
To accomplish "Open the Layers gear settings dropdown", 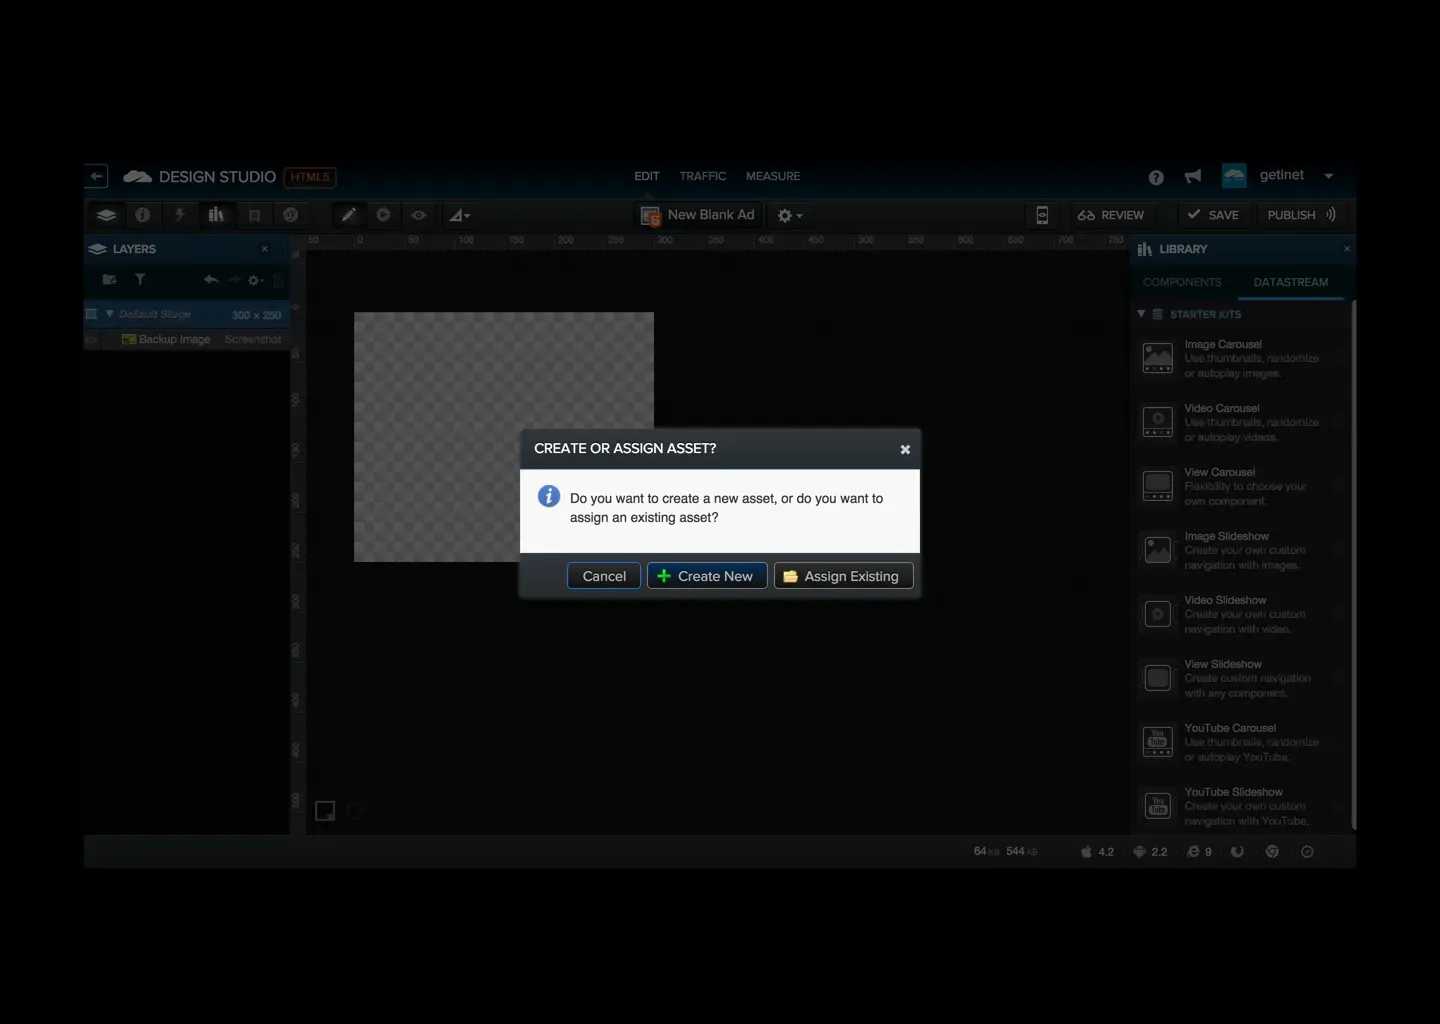I will point(255,280).
